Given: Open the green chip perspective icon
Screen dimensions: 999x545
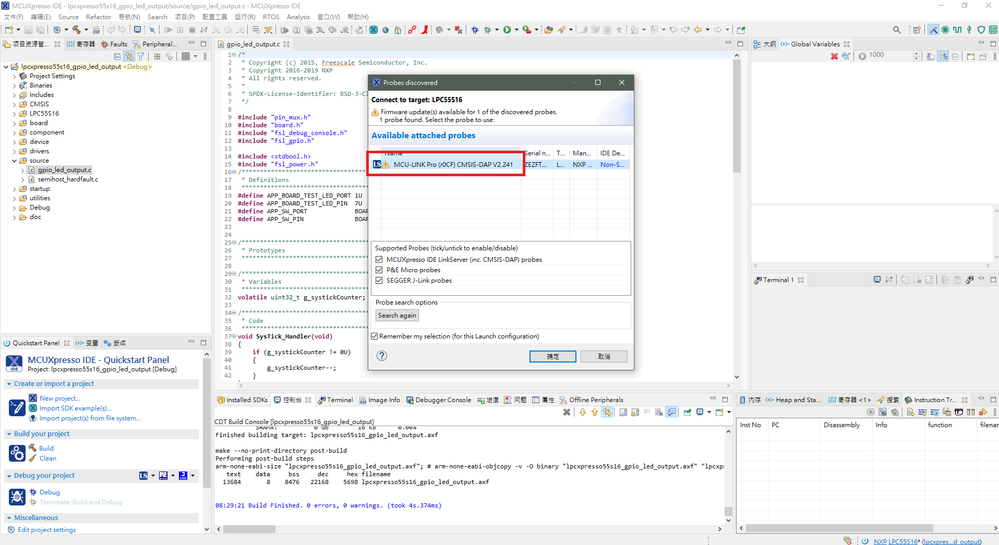Looking at the screenshot, I should click(x=945, y=29).
